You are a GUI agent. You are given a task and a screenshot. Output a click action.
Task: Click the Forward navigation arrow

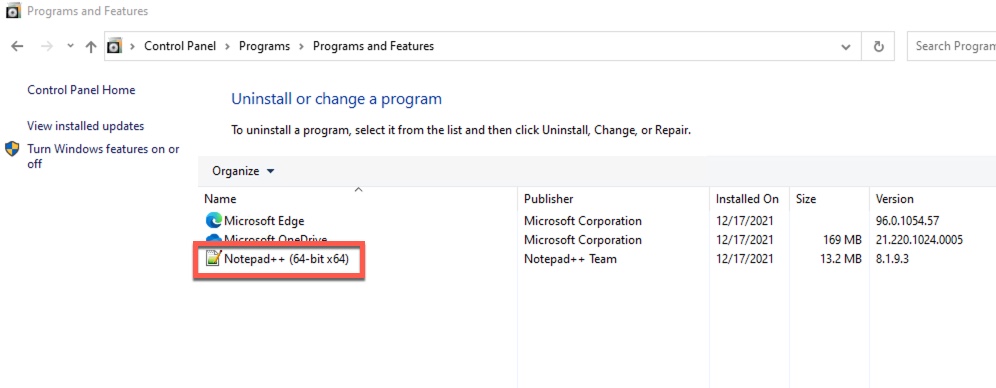click(46, 46)
